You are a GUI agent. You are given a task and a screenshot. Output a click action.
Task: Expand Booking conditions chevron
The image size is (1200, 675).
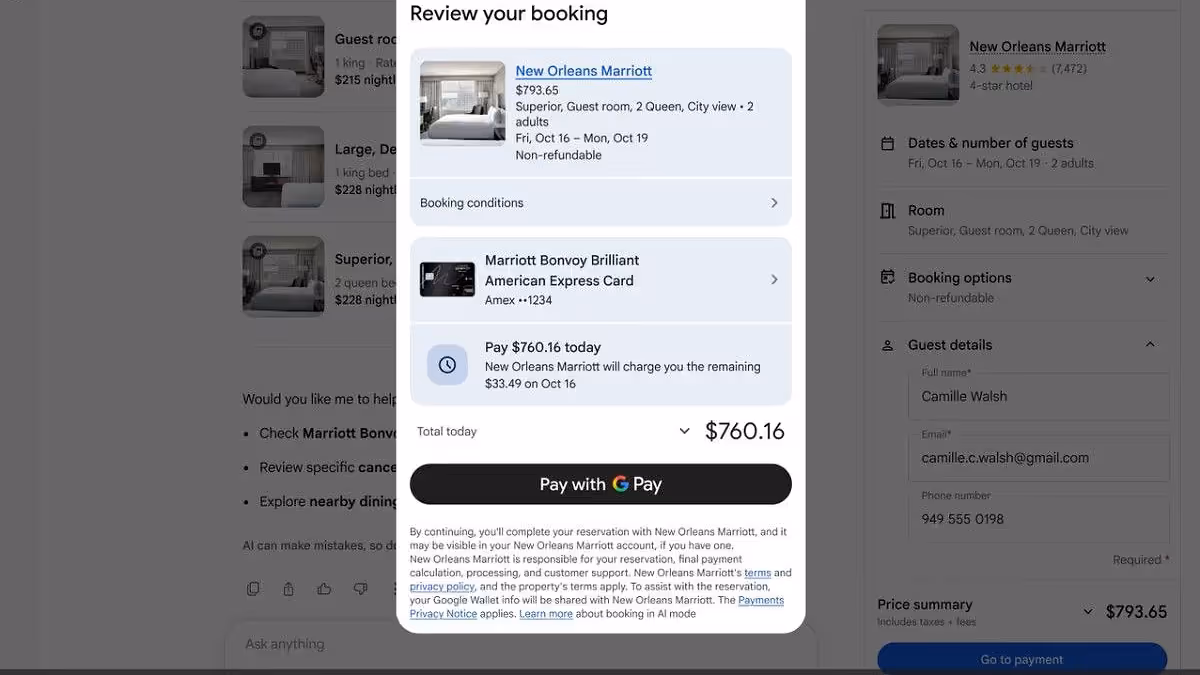coord(774,203)
